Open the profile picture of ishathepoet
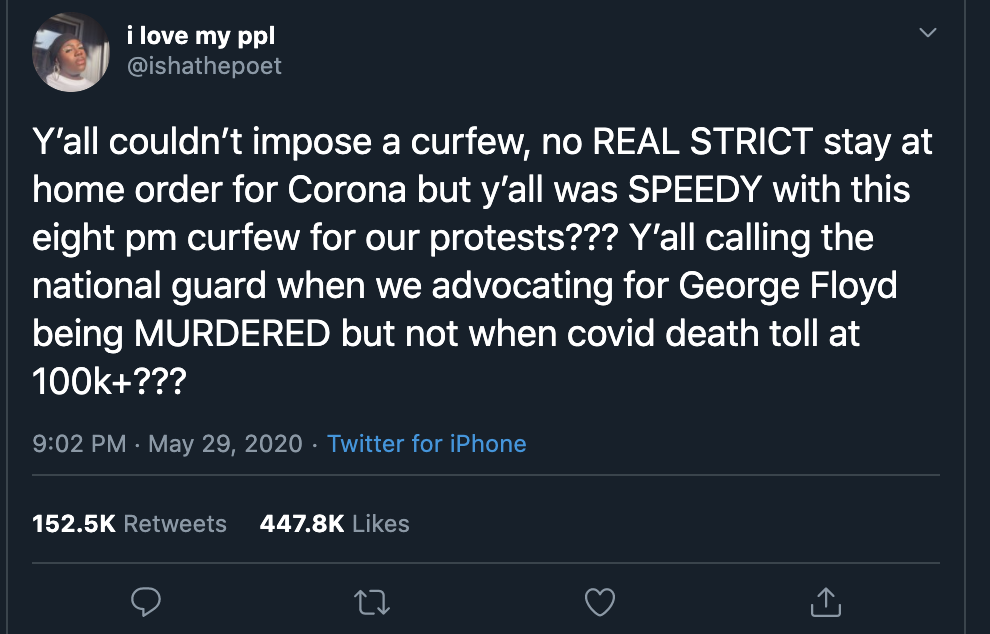Viewport: 990px width, 634px height. [71, 52]
